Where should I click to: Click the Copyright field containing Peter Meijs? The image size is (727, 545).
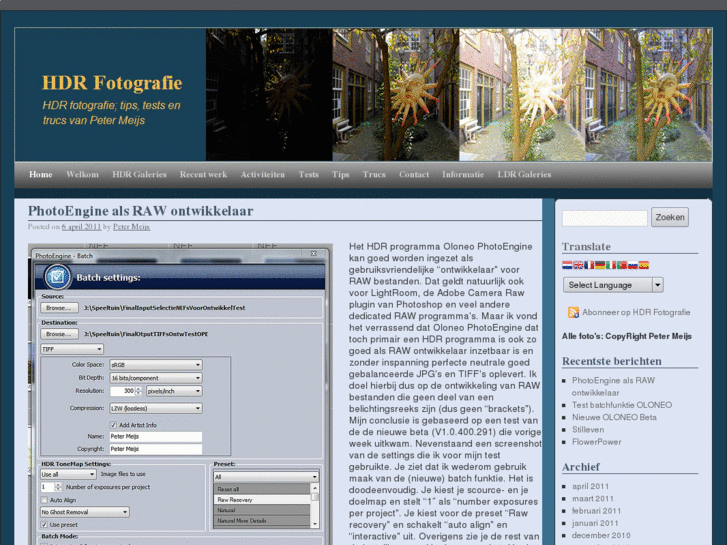coord(156,449)
